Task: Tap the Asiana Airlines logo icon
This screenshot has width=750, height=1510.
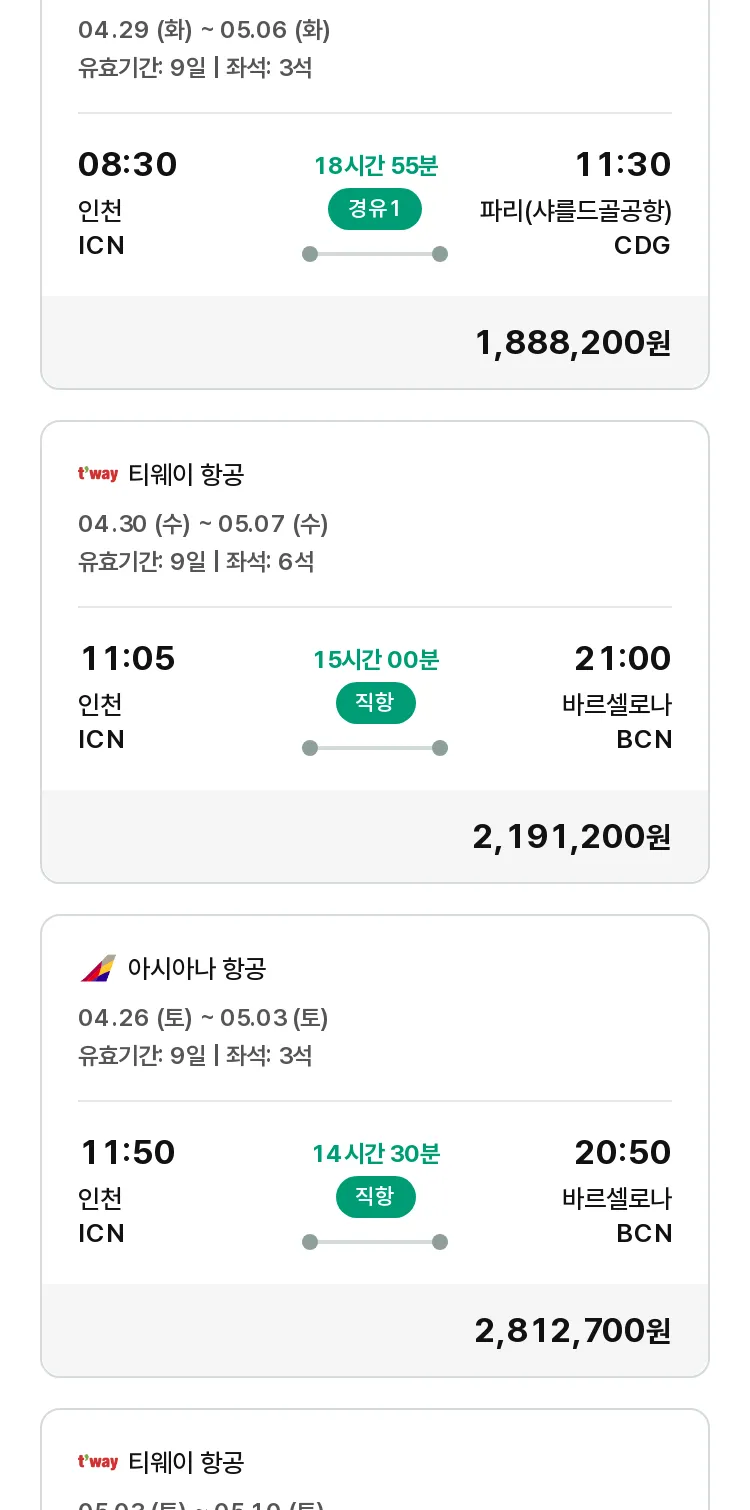Action: pos(98,968)
